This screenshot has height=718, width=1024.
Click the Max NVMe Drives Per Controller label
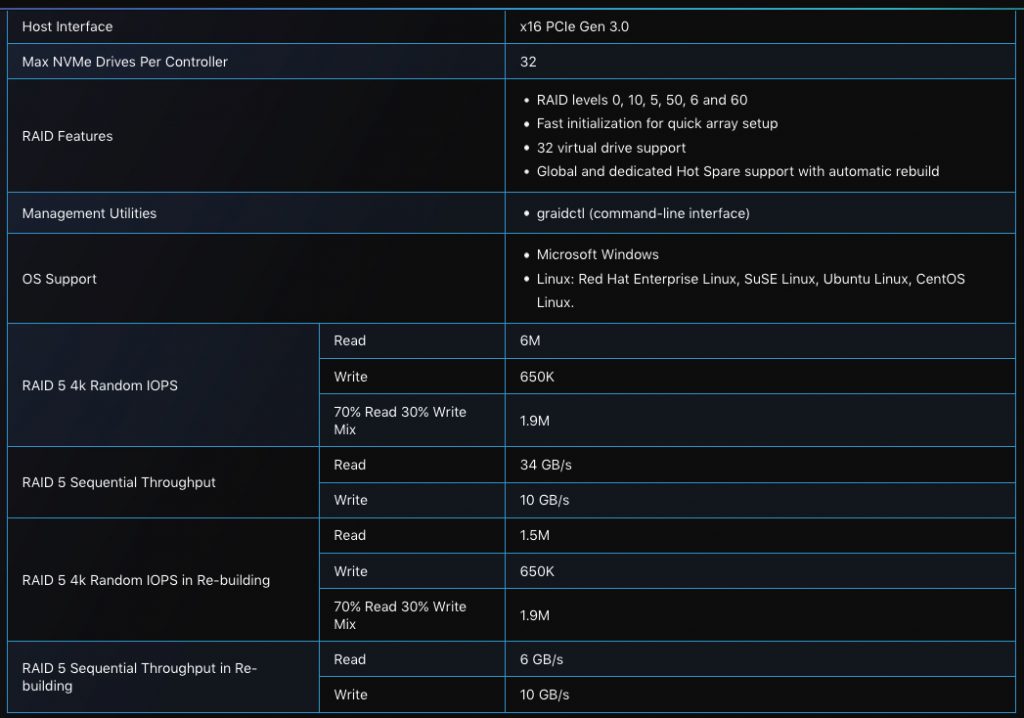click(x=125, y=62)
